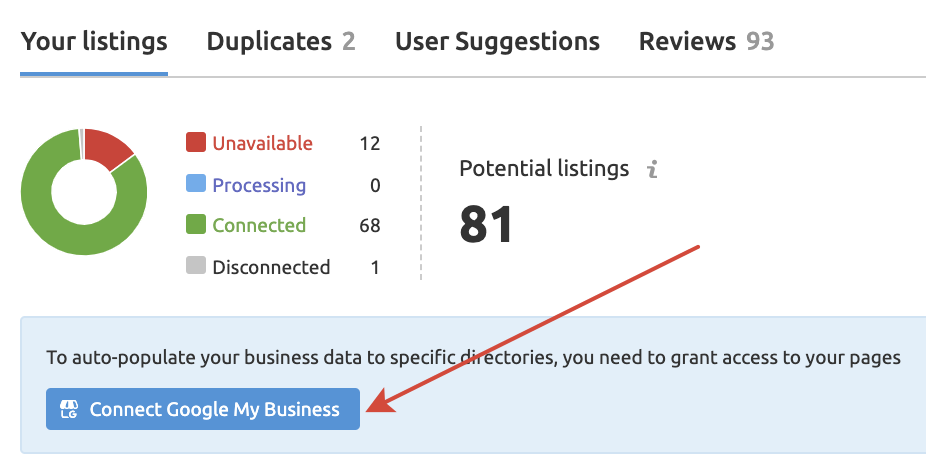Screen dimensions: 926x464
Task: Click the green Connected legend swatch
Action: click(196, 225)
